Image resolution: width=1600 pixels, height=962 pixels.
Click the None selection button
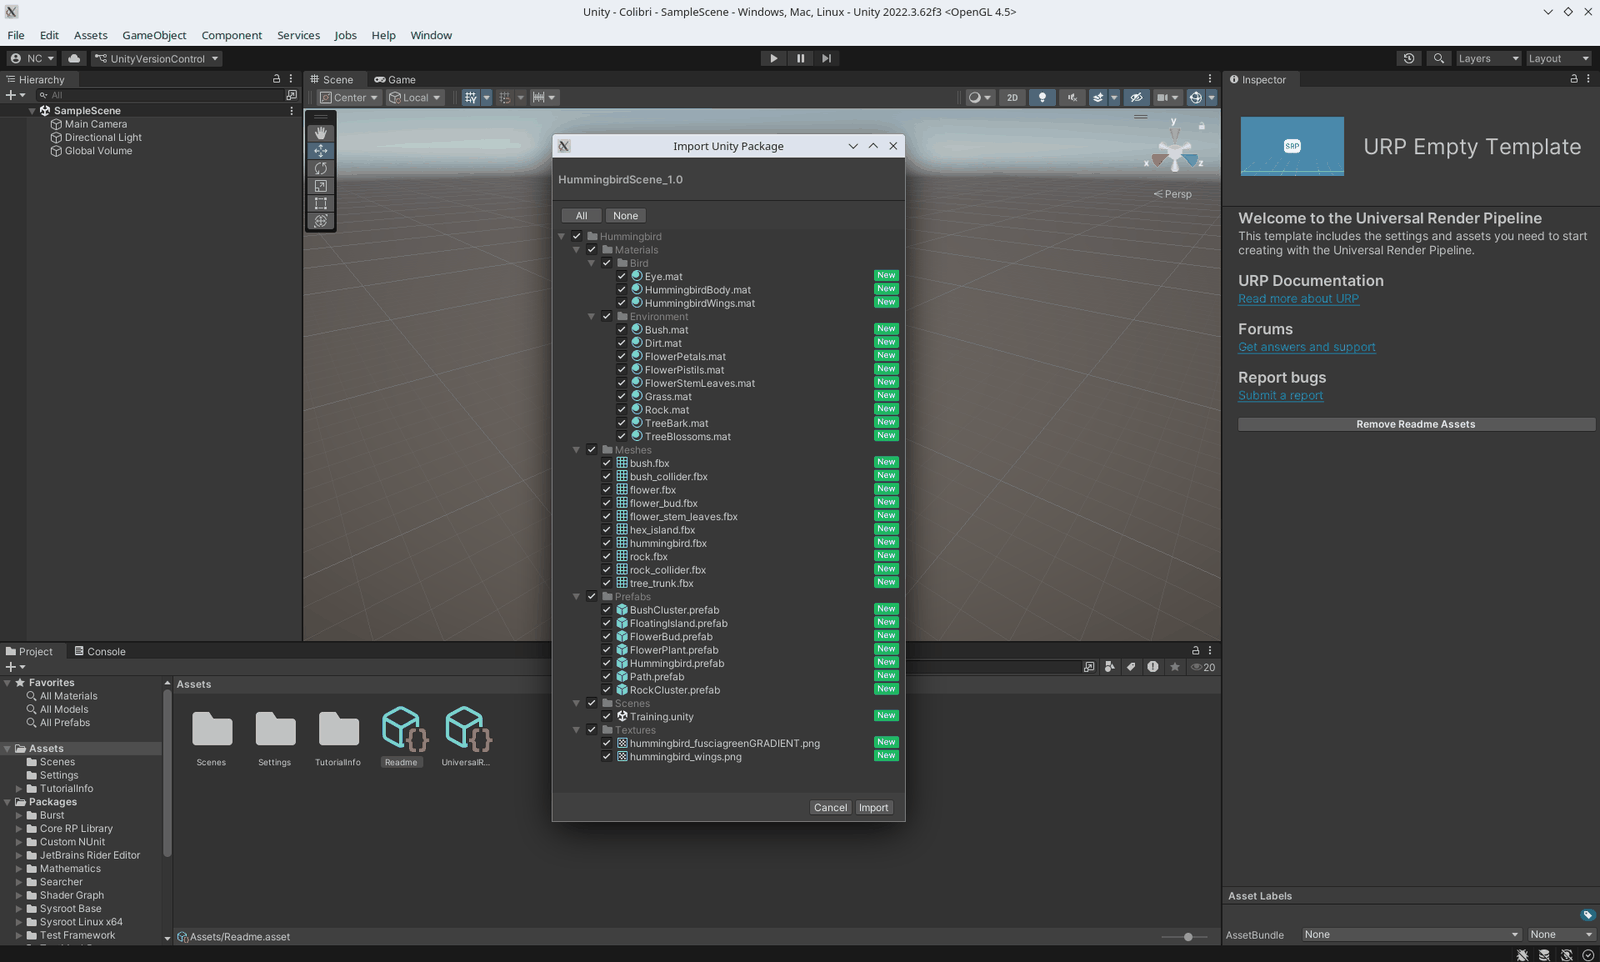point(626,216)
